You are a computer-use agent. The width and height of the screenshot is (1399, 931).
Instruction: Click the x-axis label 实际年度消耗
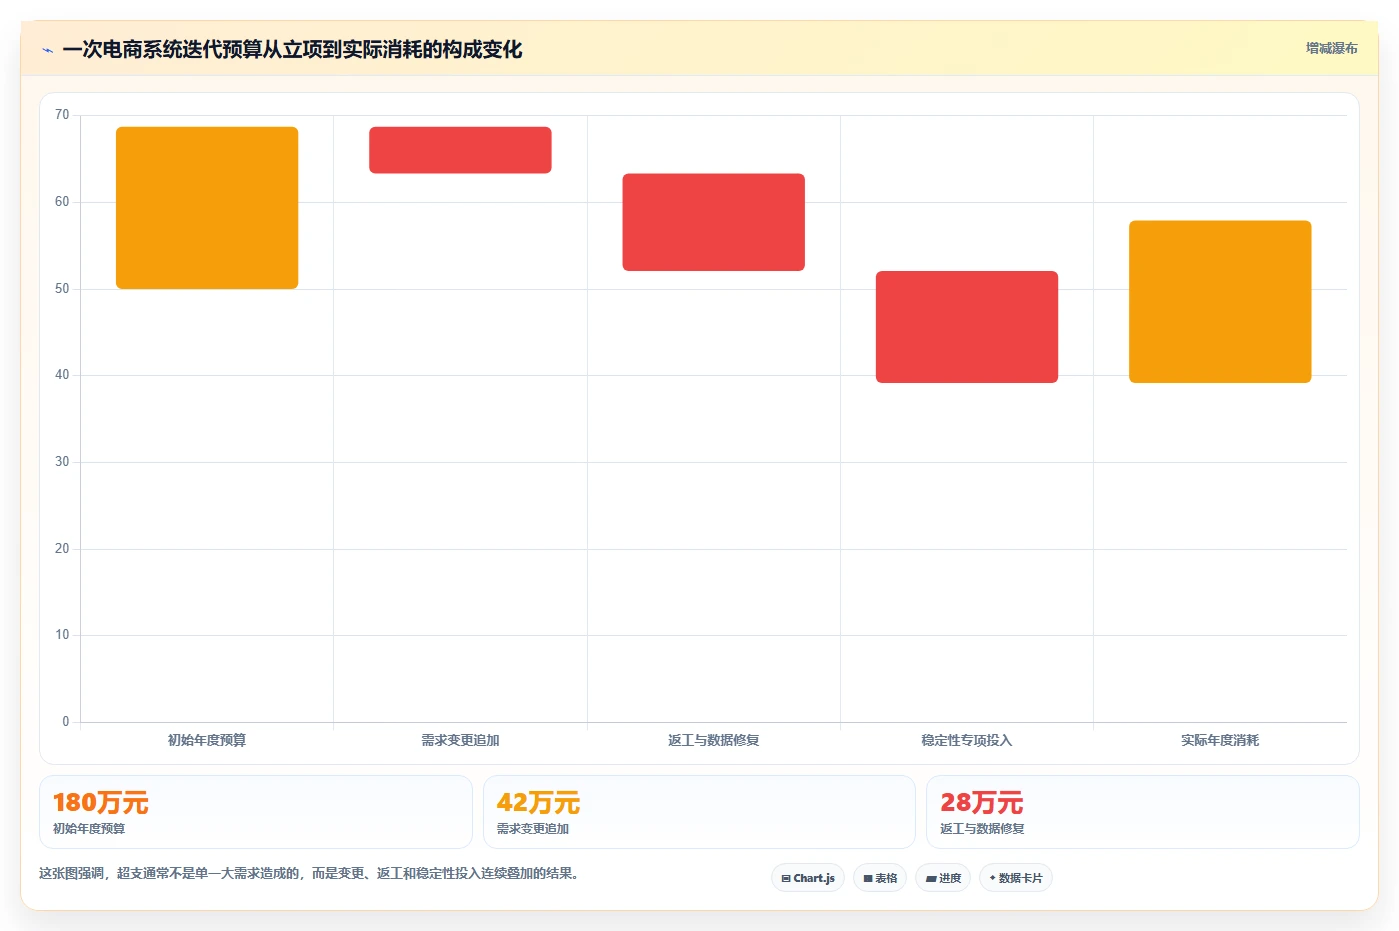(1220, 740)
